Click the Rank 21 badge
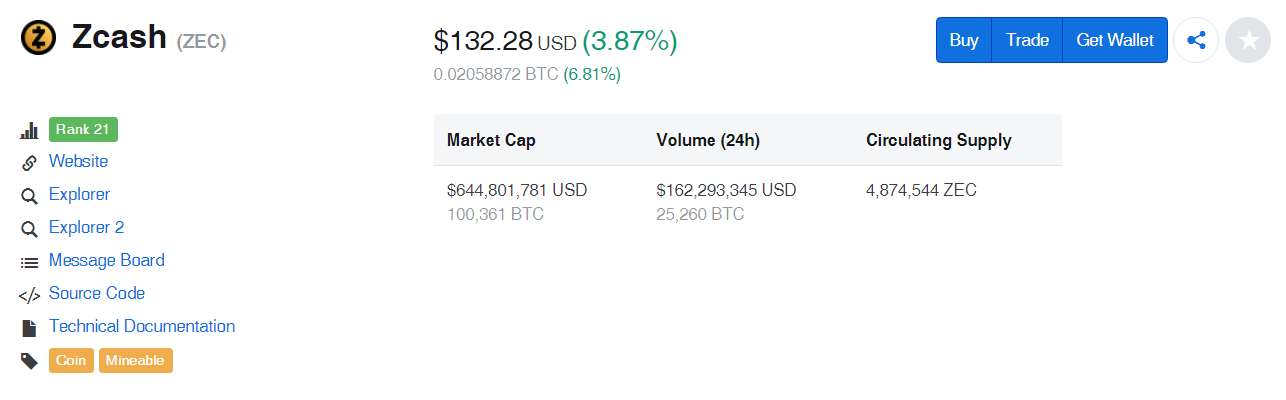Viewport: 1286px width, 400px height. tap(84, 129)
